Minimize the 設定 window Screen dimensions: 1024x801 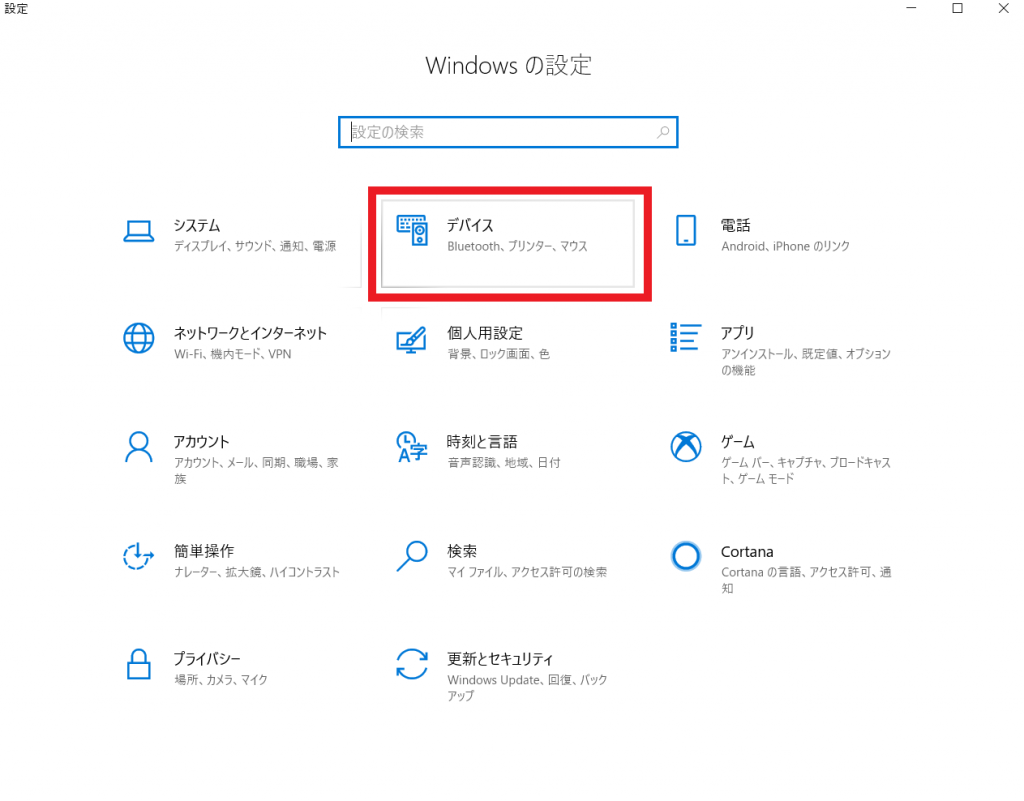pyautogui.click(x=911, y=8)
